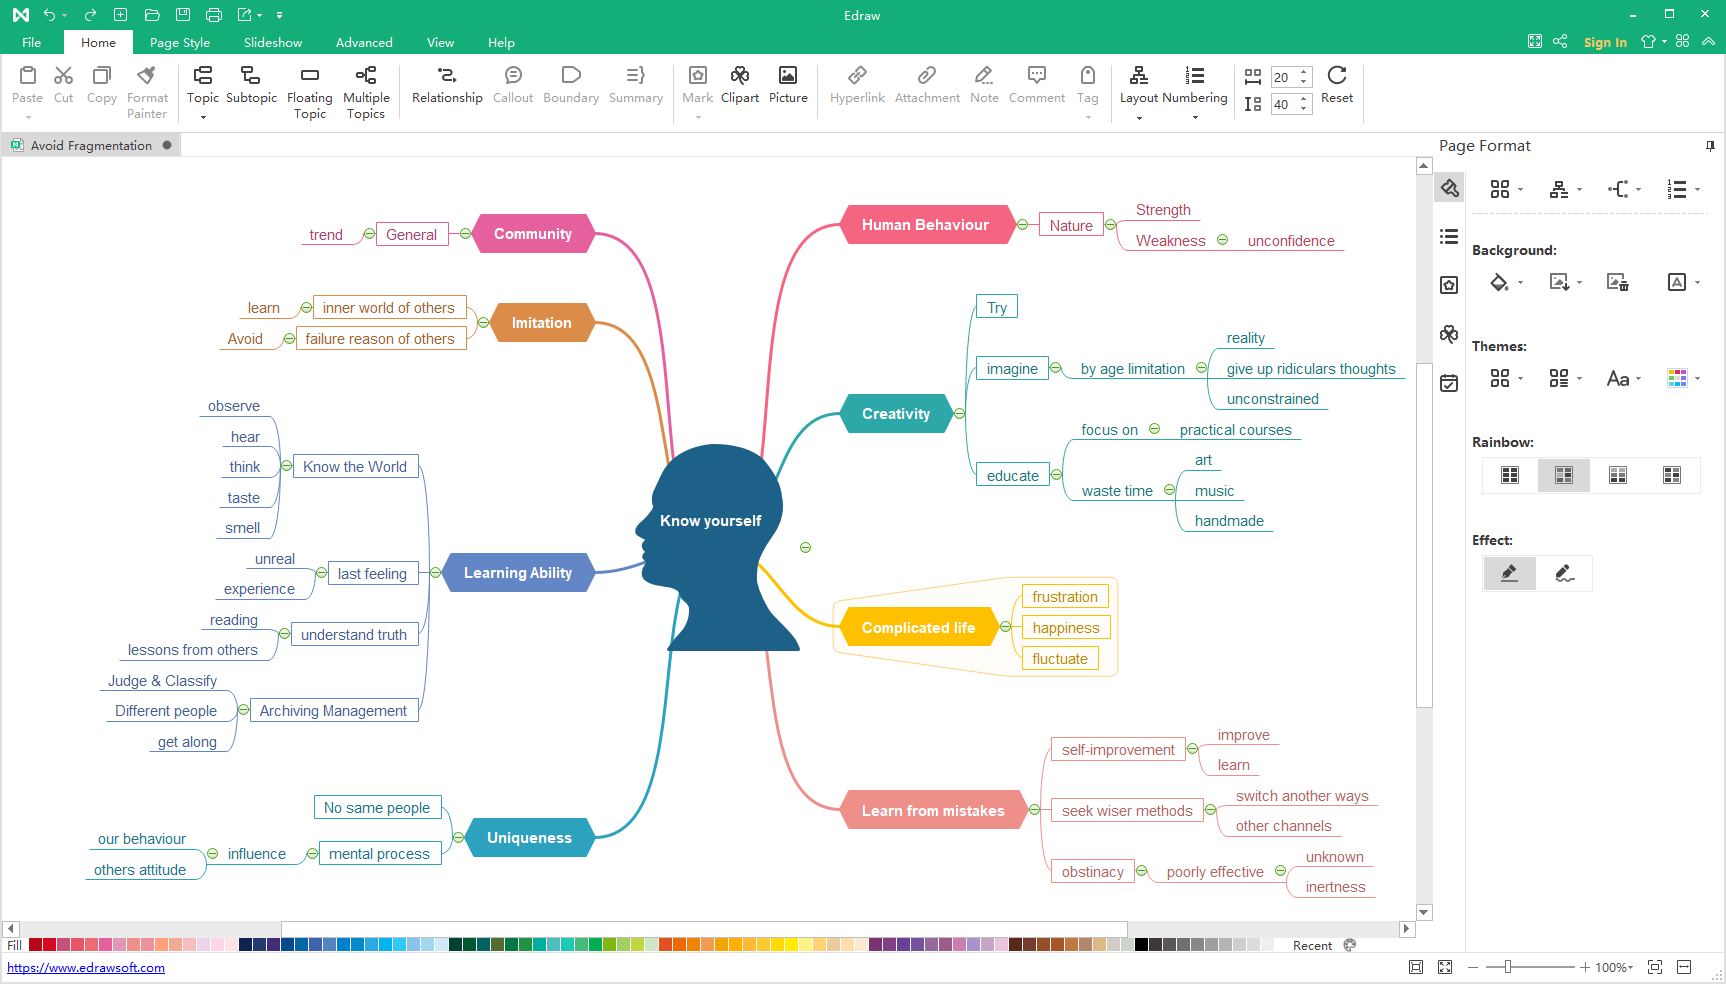Add a Subtopic from the ribbon
1726x984 pixels.
[251, 76]
